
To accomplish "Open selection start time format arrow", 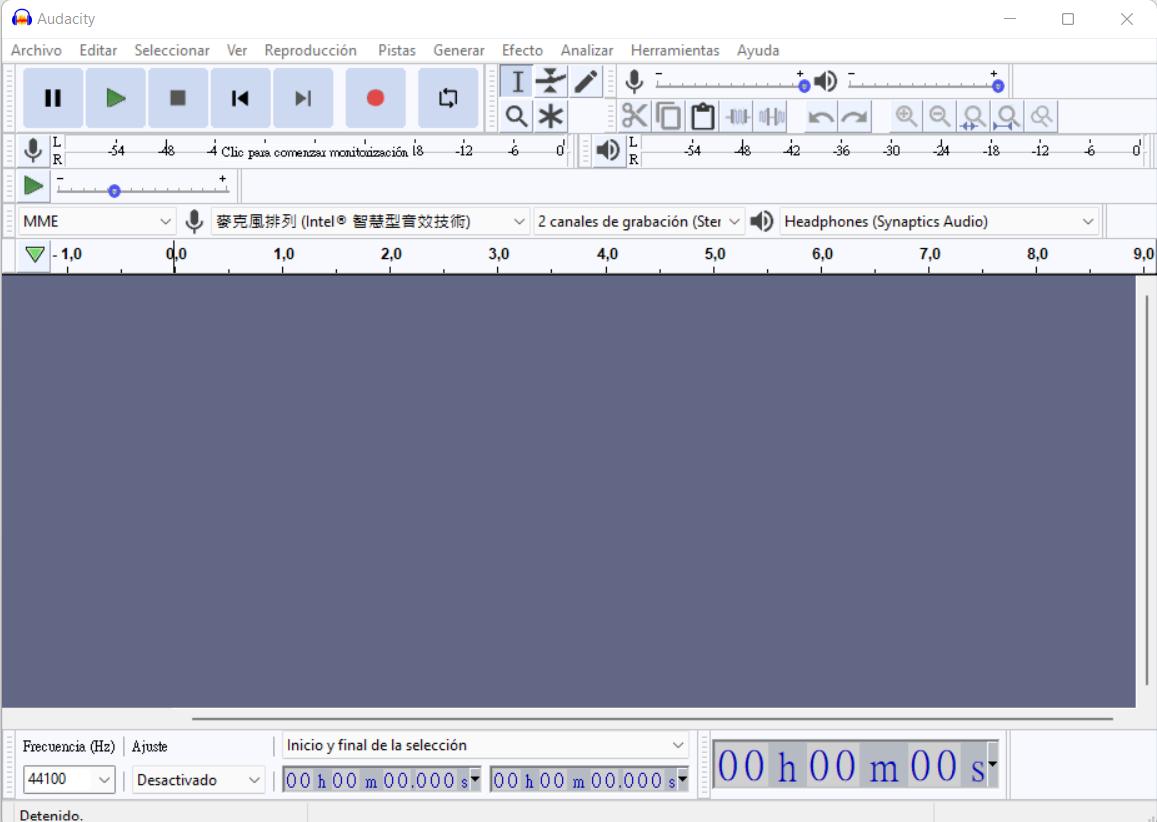I will point(474,778).
